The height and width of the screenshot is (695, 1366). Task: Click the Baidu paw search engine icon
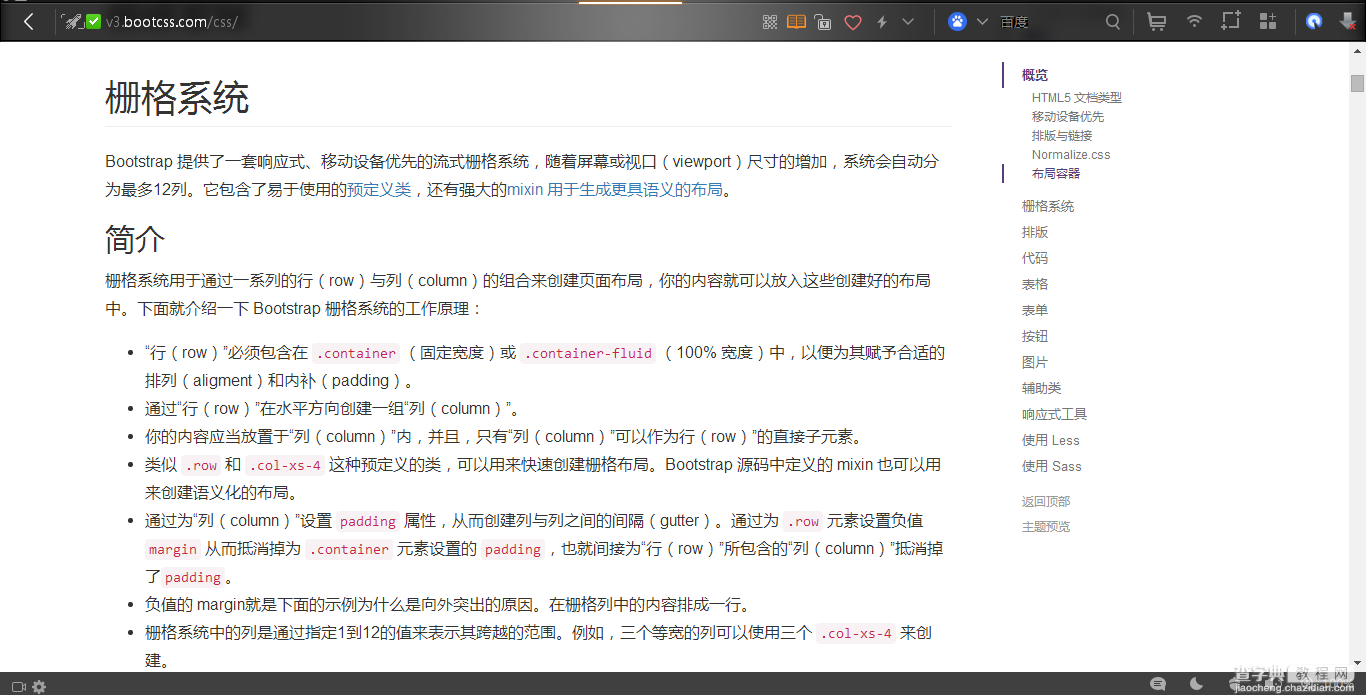point(957,22)
